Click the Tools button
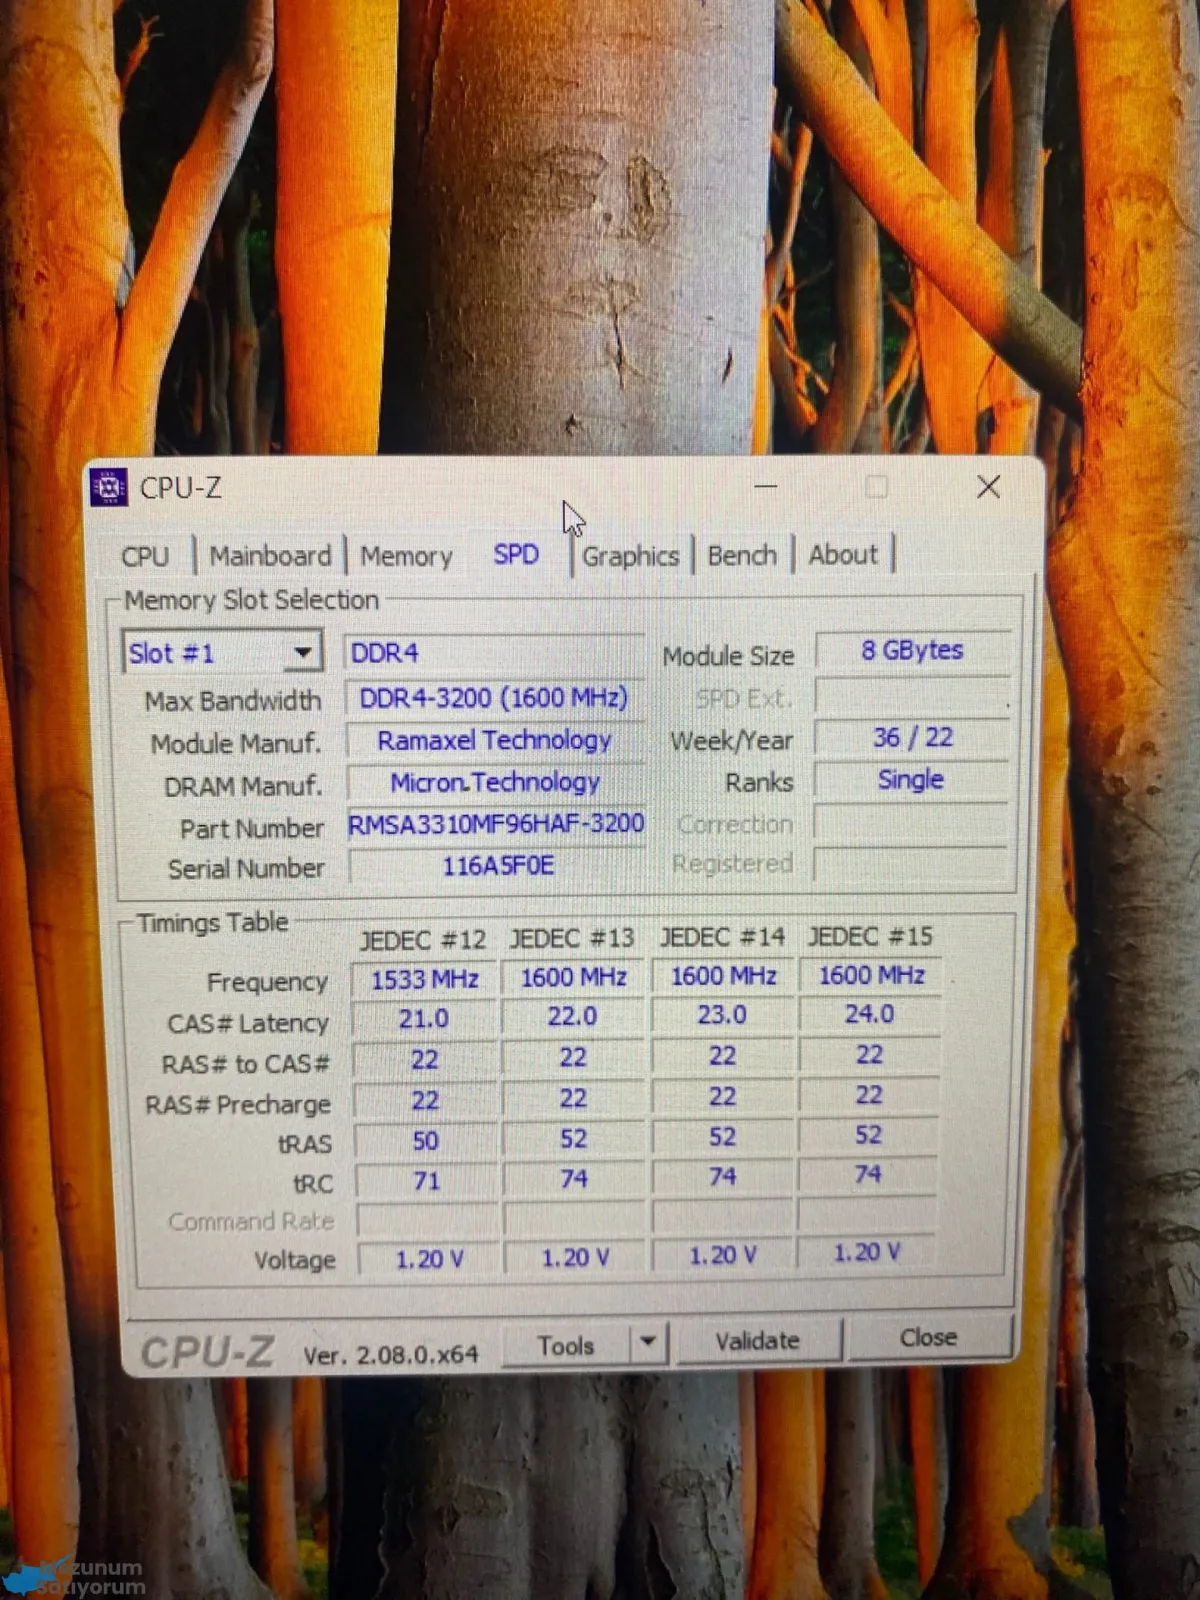Screen dimensions: 1200x1600 click(x=566, y=1345)
